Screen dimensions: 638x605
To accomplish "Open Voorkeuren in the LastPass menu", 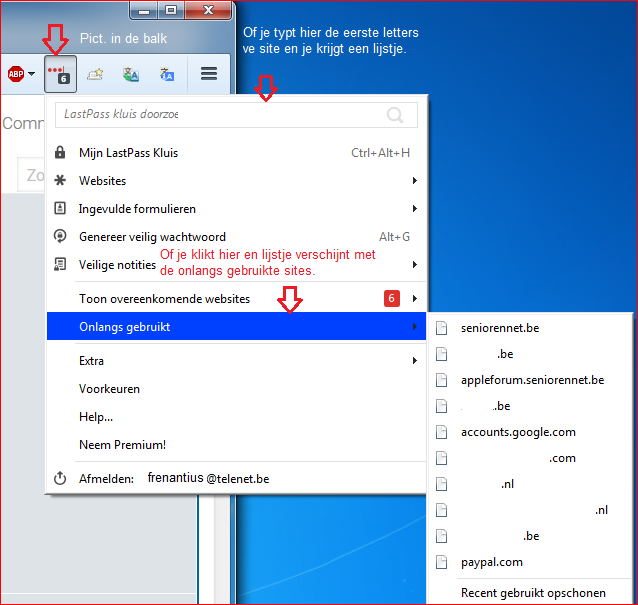I will click(109, 389).
